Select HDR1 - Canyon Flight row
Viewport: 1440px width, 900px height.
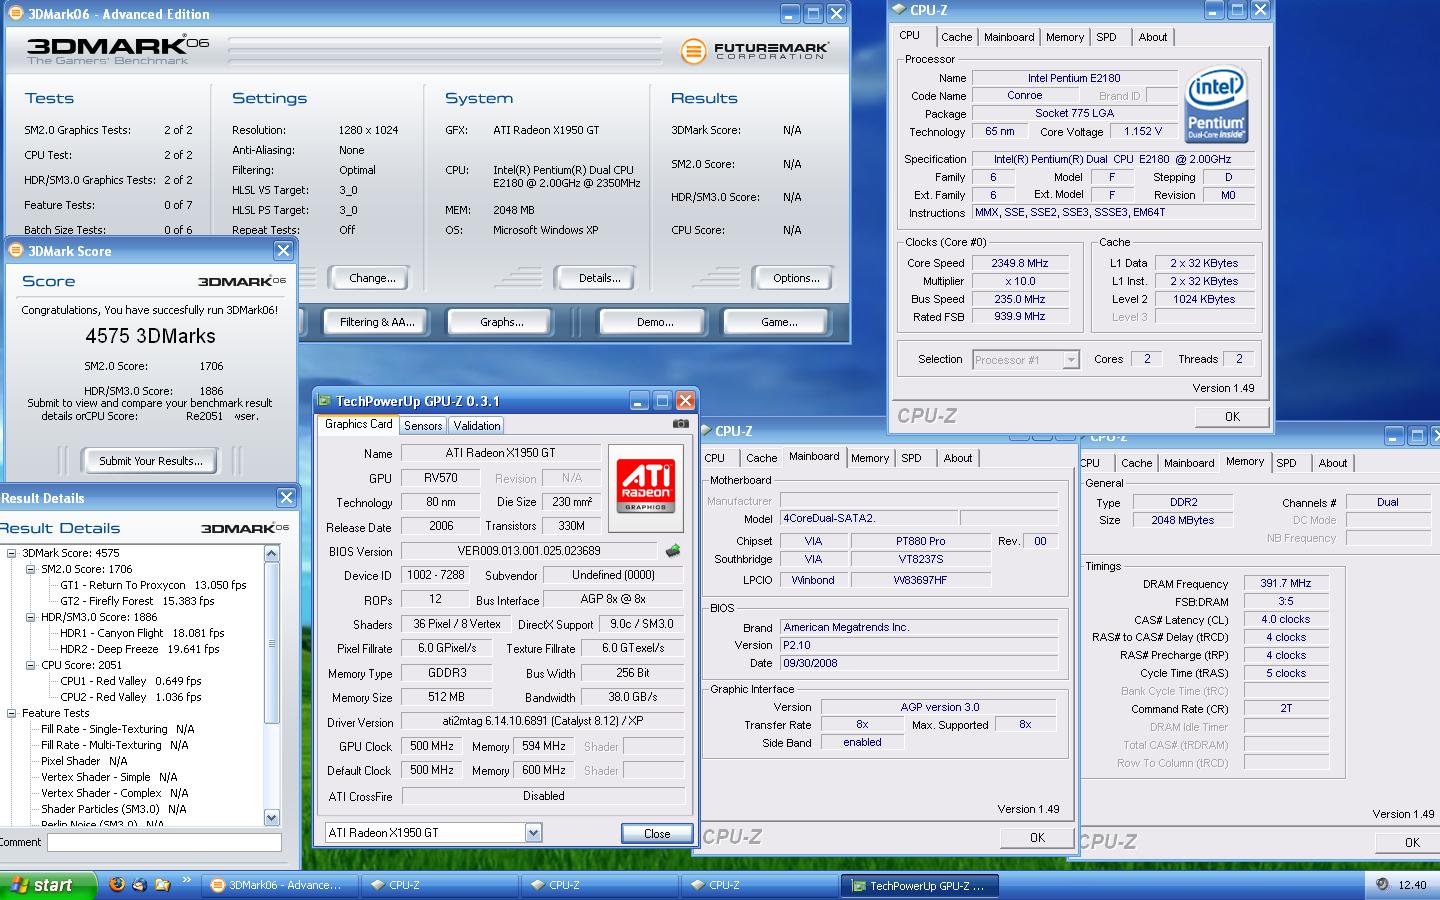142,633
